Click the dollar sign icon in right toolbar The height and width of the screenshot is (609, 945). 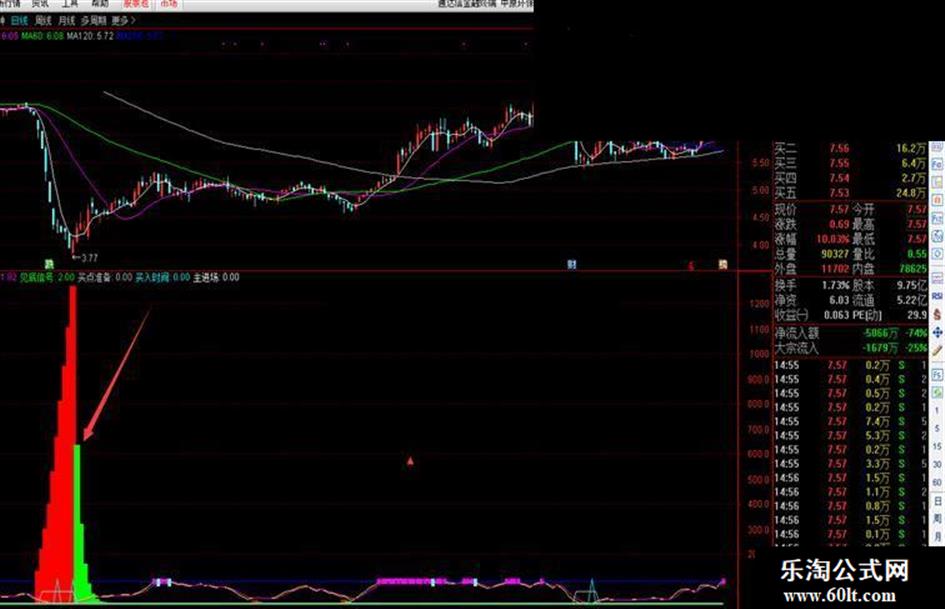(x=937, y=315)
